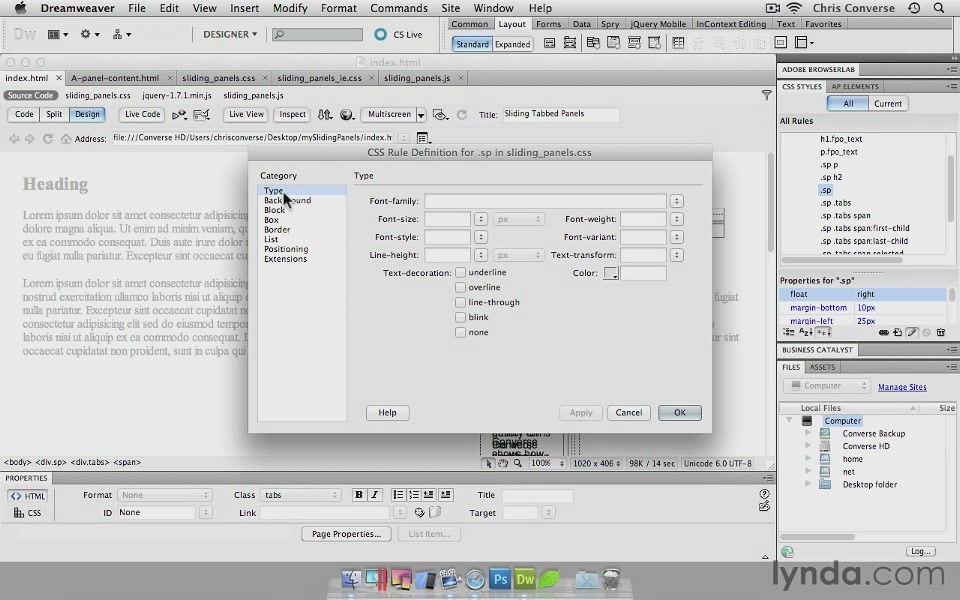960x600 pixels.
Task: Click the unordered list icon in Properties
Action: pos(398,495)
